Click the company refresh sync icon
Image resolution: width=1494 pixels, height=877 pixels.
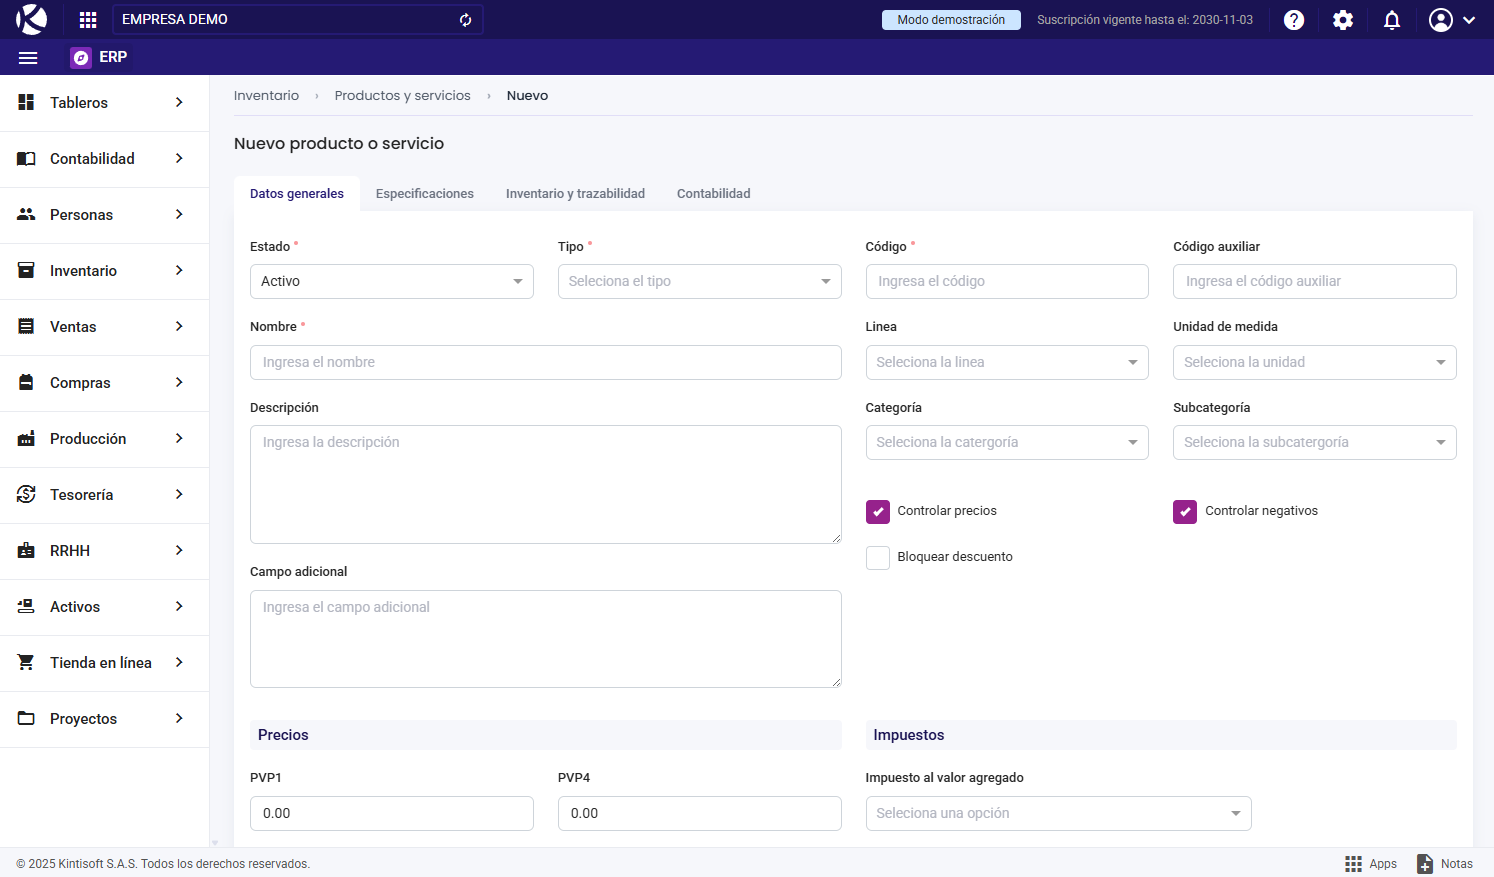point(465,20)
